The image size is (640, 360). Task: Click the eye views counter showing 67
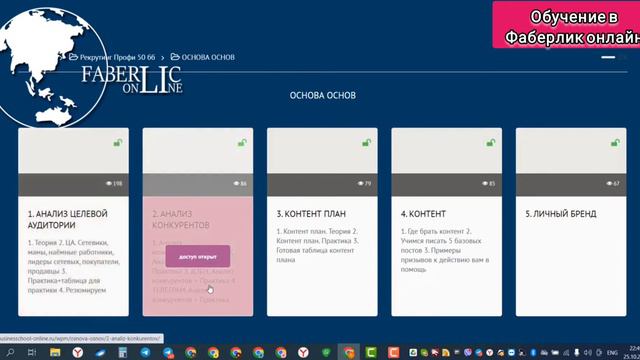613,184
